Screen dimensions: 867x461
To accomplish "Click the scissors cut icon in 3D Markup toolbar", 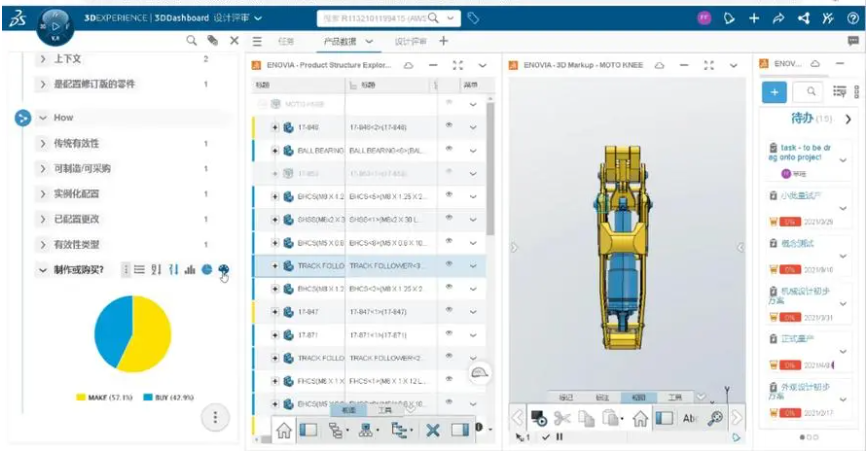I will click(562, 418).
